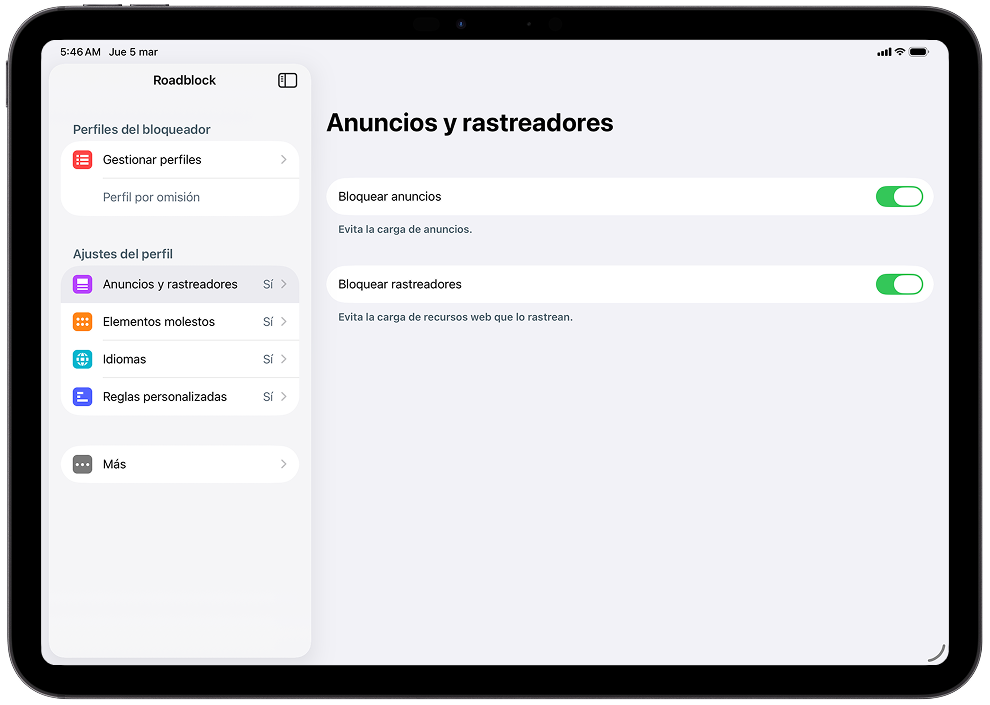
Task: Tap the Roadblock sidebar title
Action: click(x=184, y=80)
